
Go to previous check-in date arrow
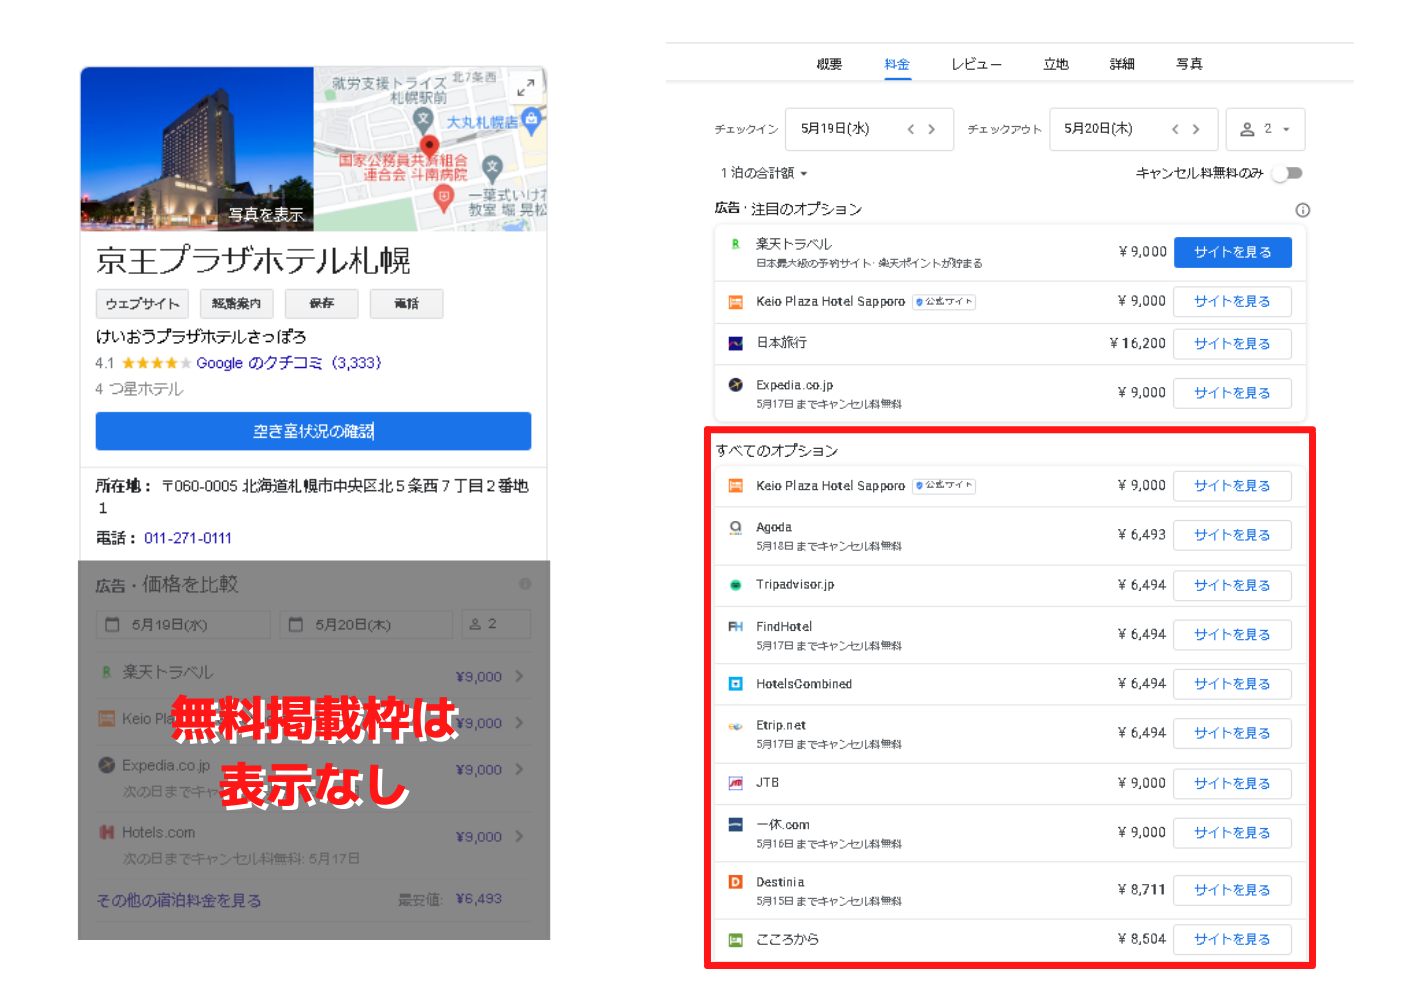tap(910, 129)
